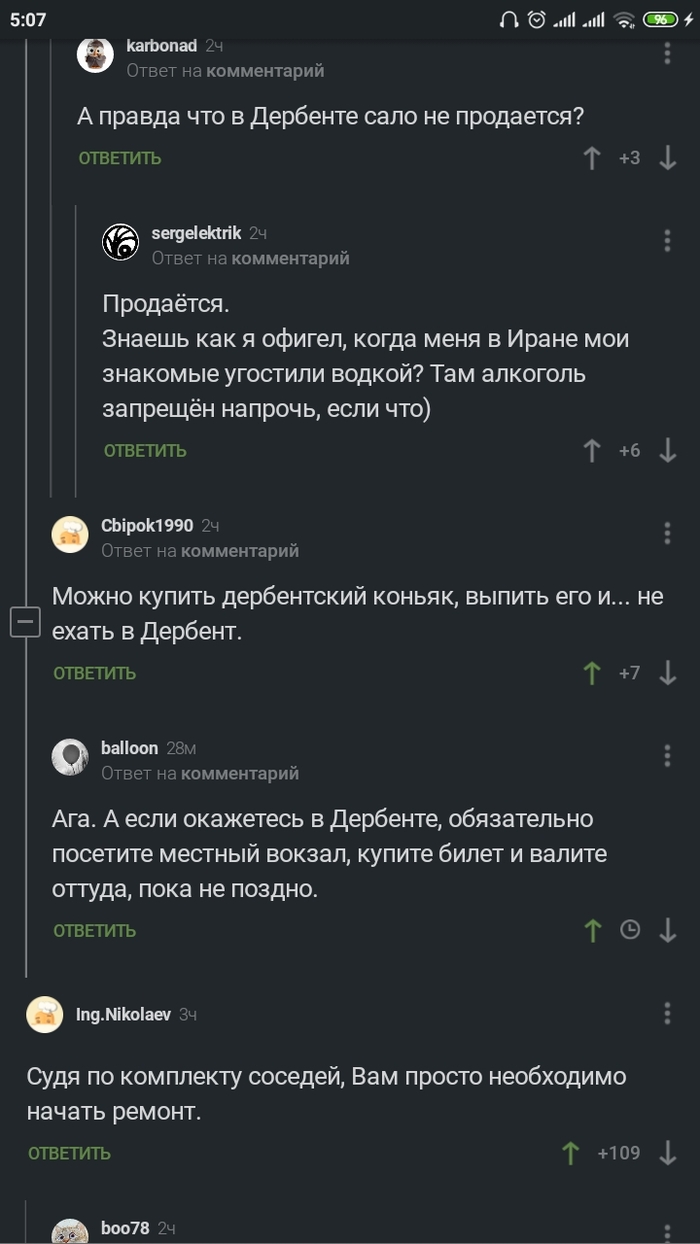
Task: Open the parent comment link under balloon's name
Action: click(x=240, y=773)
